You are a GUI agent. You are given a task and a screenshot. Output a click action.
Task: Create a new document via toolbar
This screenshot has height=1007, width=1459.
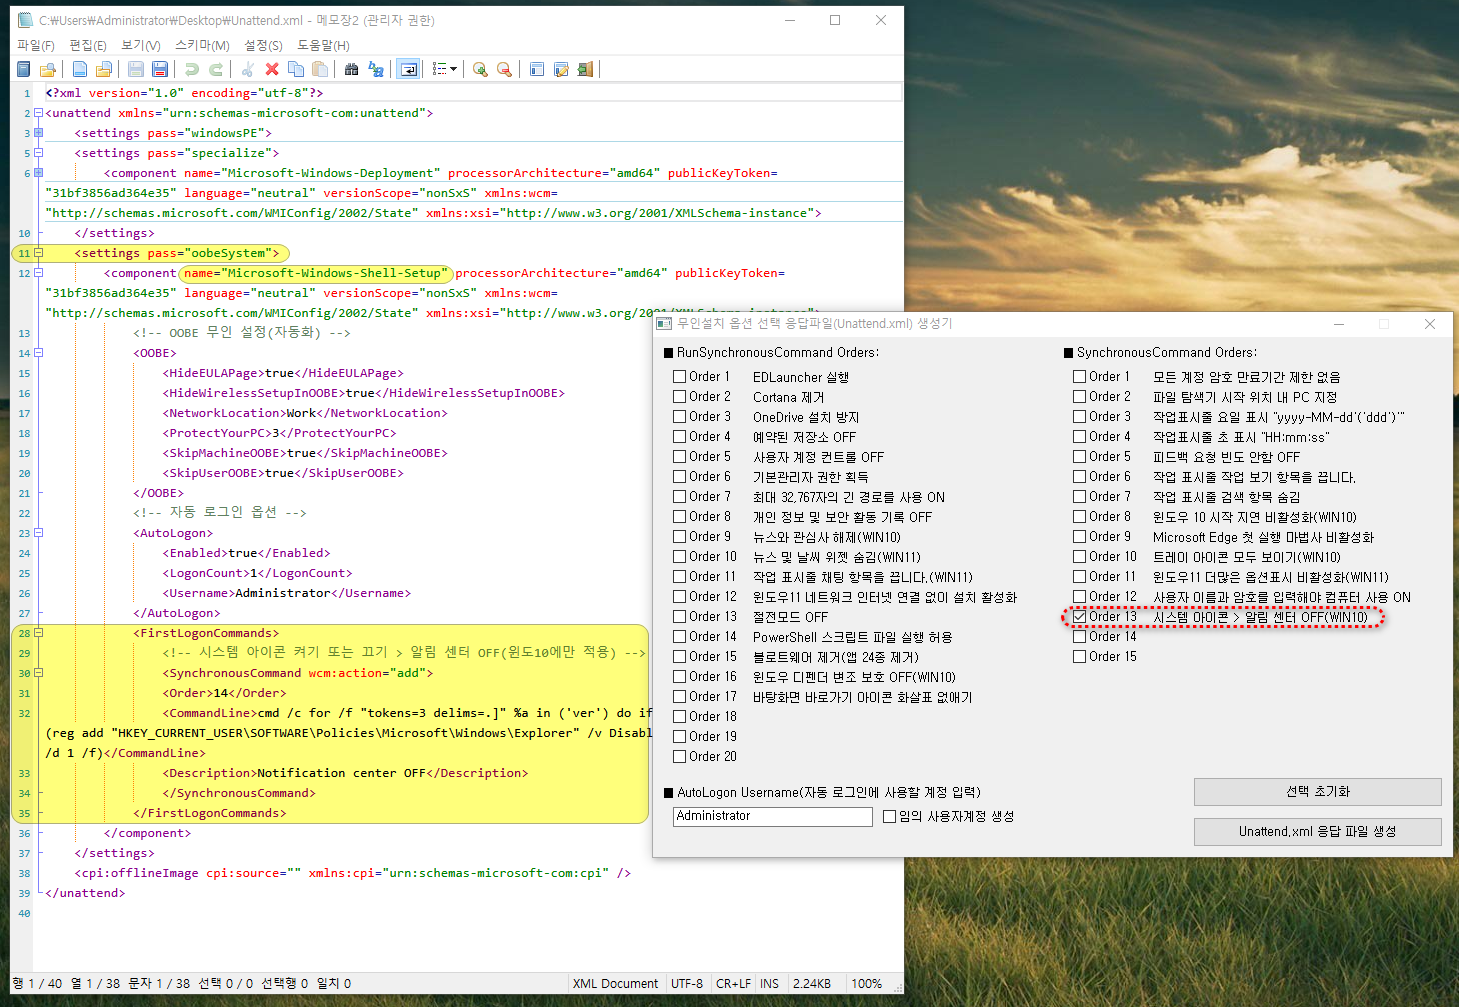(80, 69)
